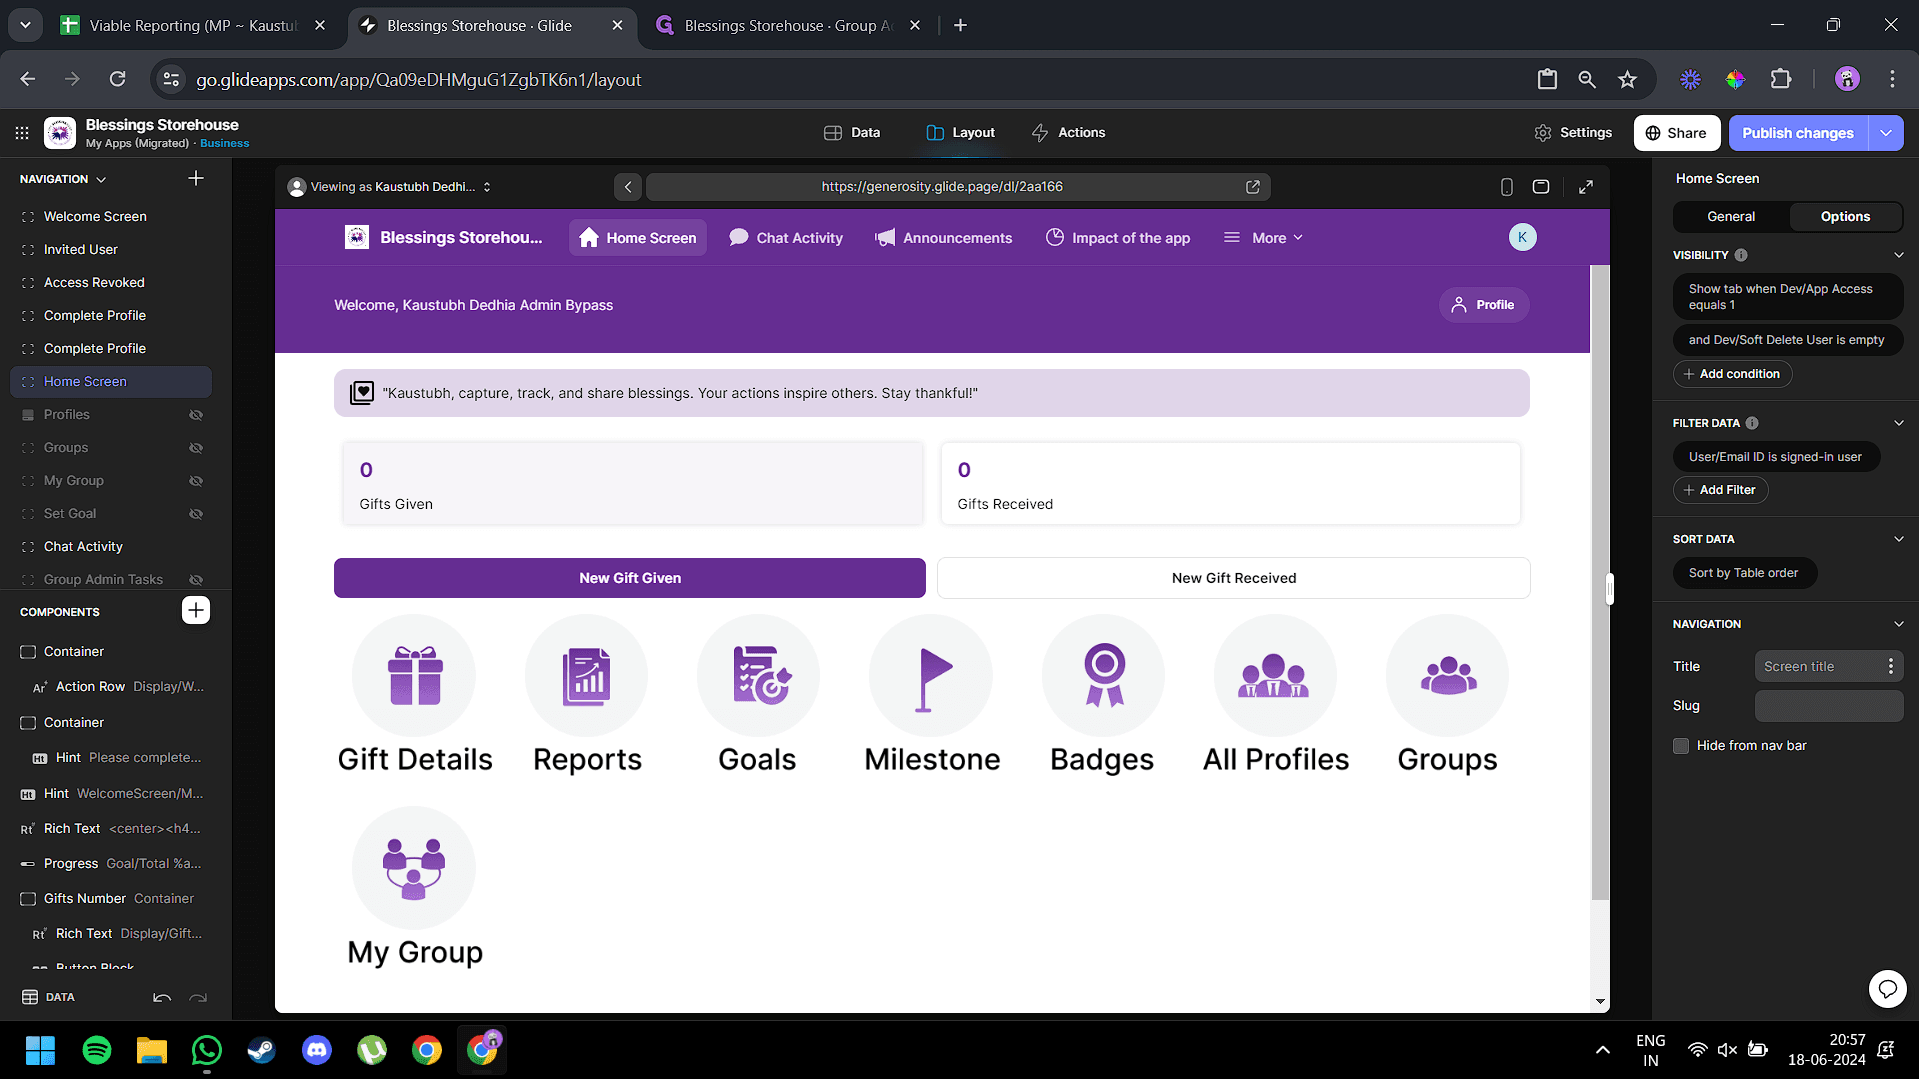Open the Goals icon
The height and width of the screenshot is (1079, 1919).
click(x=758, y=676)
